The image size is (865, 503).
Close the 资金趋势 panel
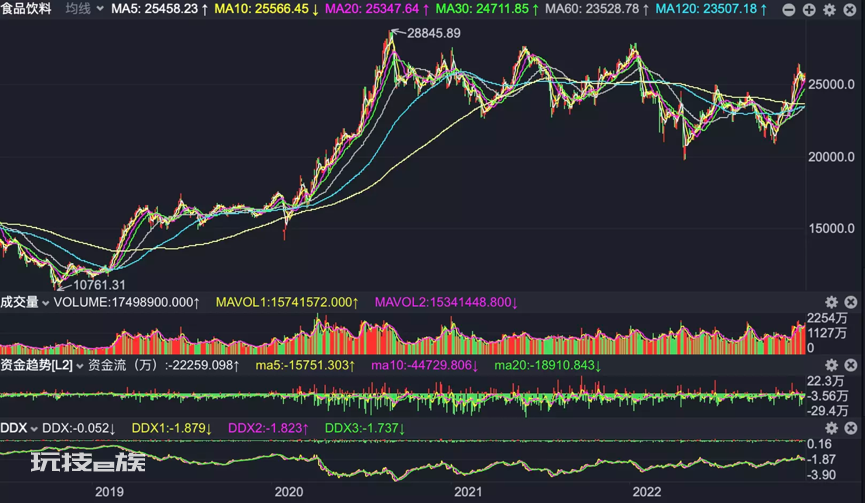pyautogui.click(x=851, y=365)
